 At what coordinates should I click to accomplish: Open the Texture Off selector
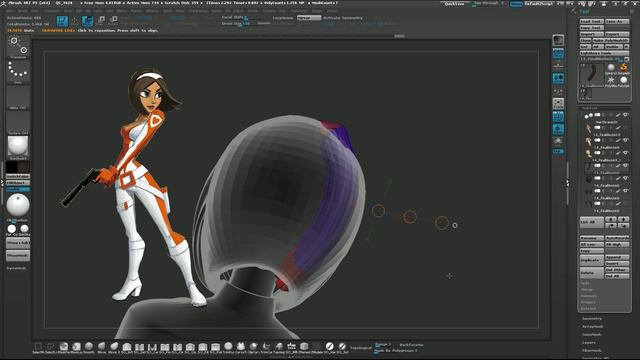click(18, 122)
